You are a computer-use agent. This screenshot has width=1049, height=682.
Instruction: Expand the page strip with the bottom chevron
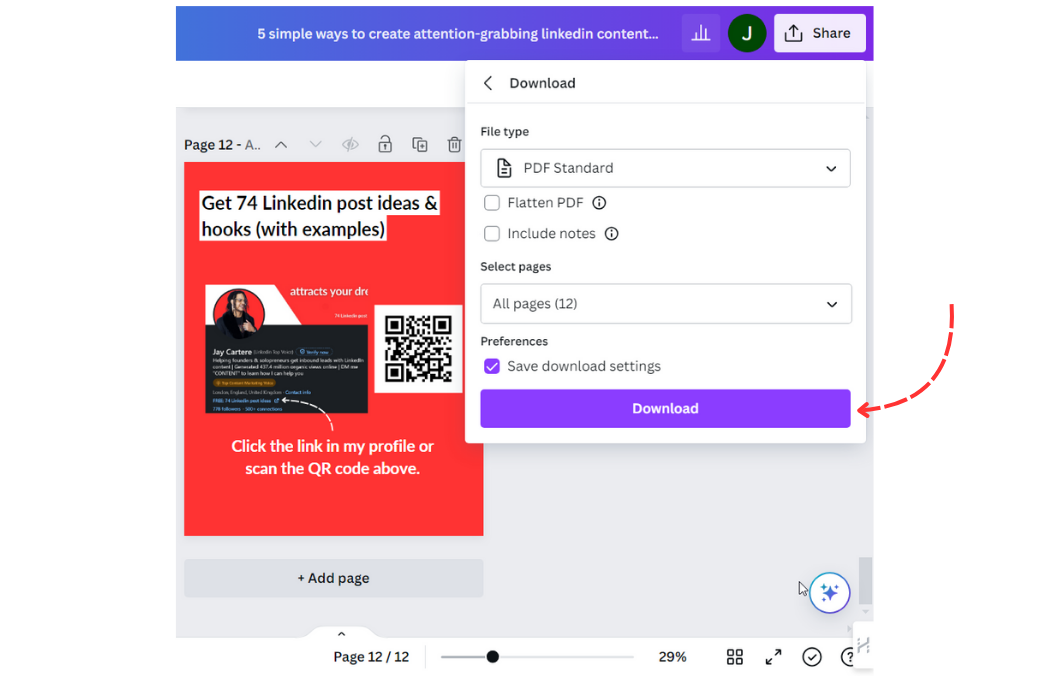click(x=341, y=634)
